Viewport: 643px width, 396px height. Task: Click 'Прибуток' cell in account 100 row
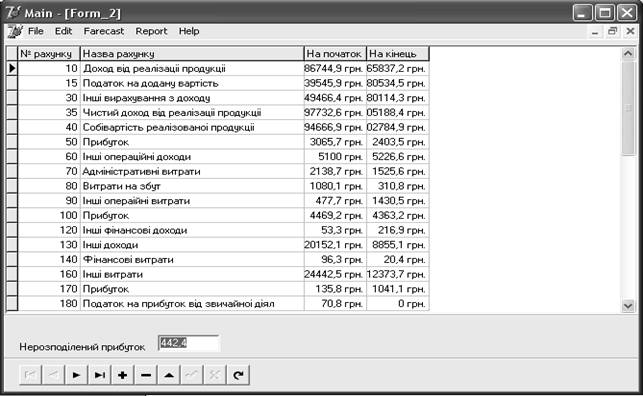click(x=192, y=216)
